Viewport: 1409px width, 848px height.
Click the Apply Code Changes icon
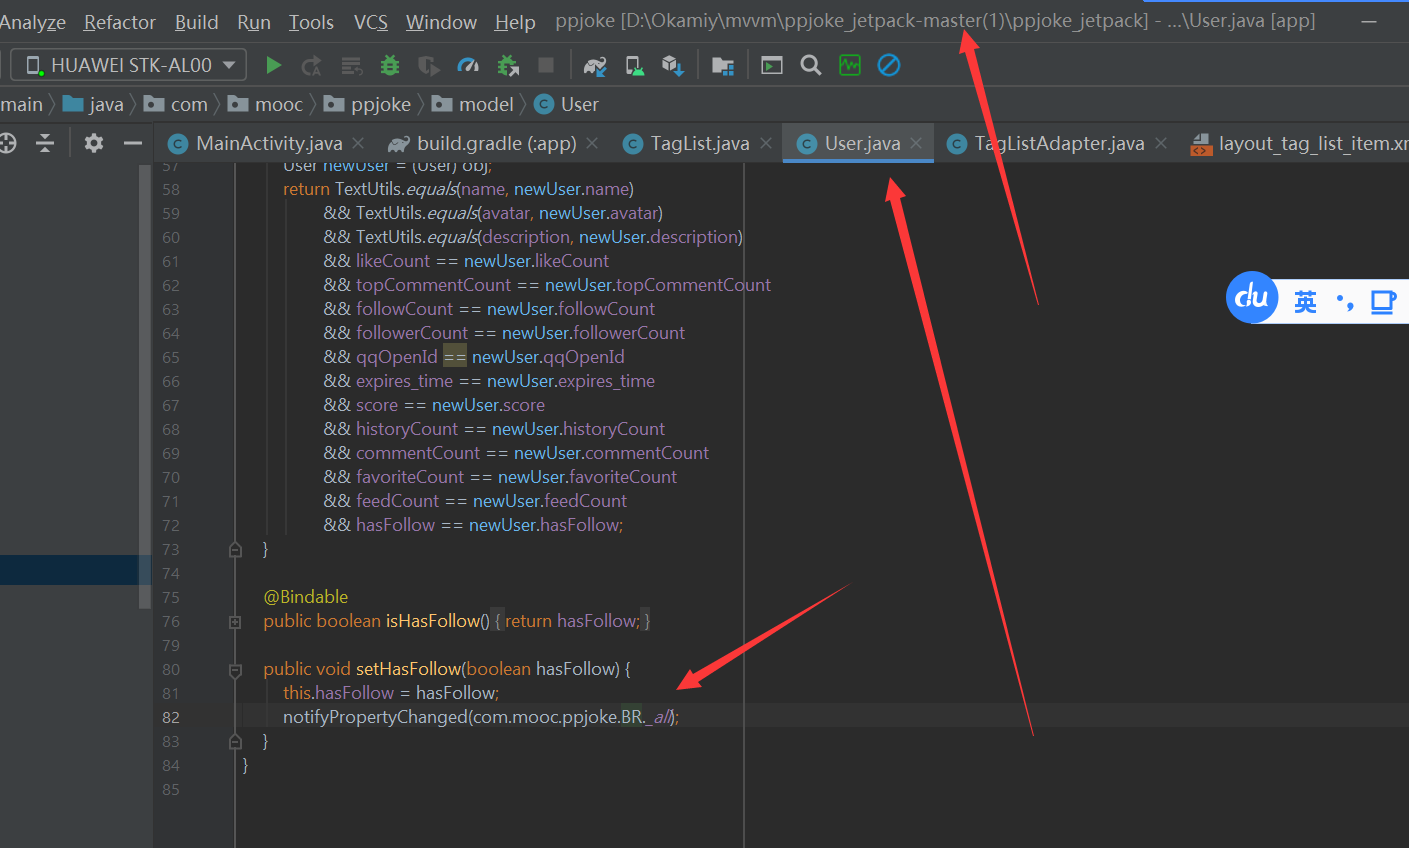click(x=351, y=65)
